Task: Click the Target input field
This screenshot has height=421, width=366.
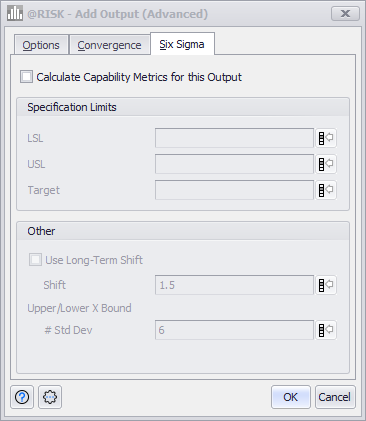Action: click(x=234, y=190)
